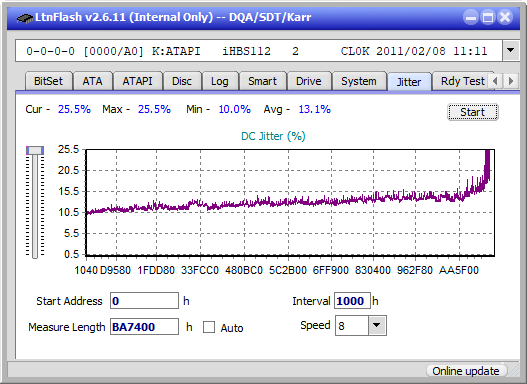Open the ATAPI tab
This screenshot has width=527, height=384.
tap(137, 81)
